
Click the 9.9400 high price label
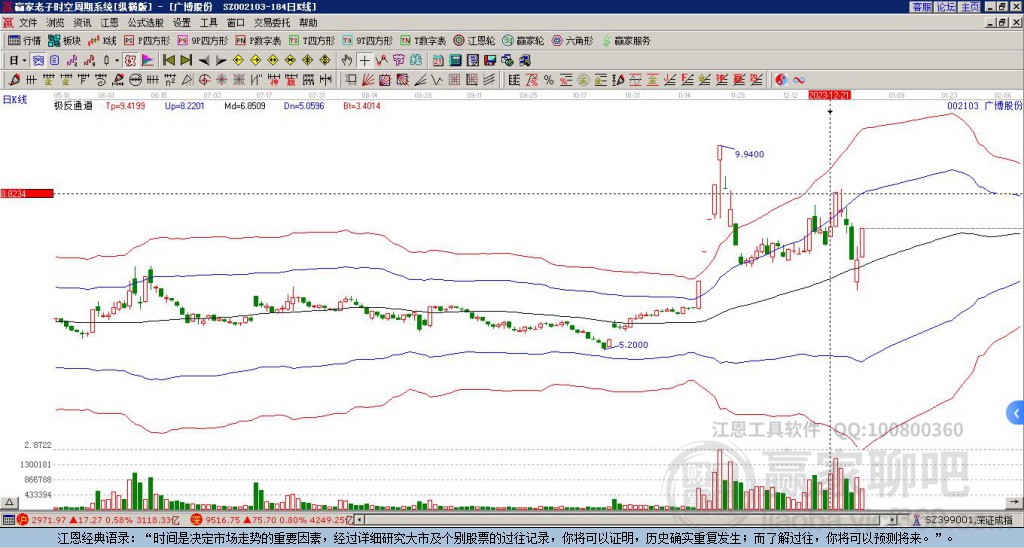point(749,154)
